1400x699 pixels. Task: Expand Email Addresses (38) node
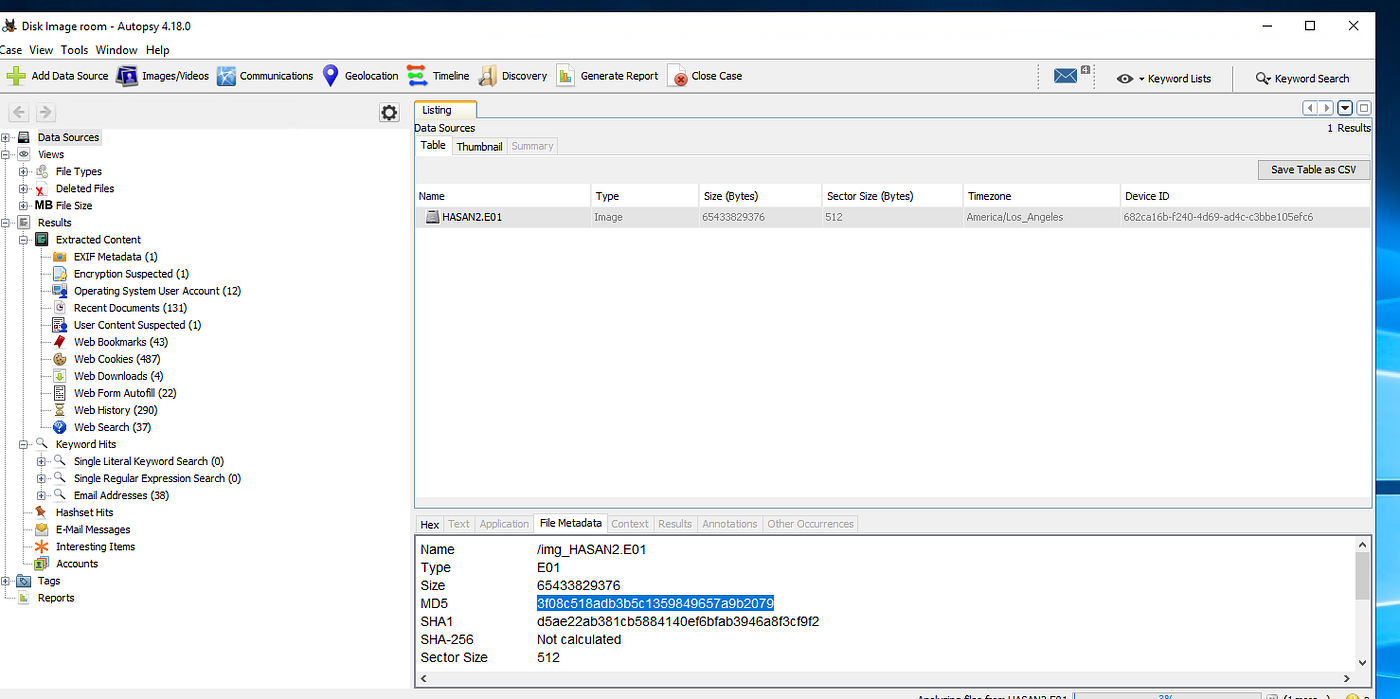42,495
